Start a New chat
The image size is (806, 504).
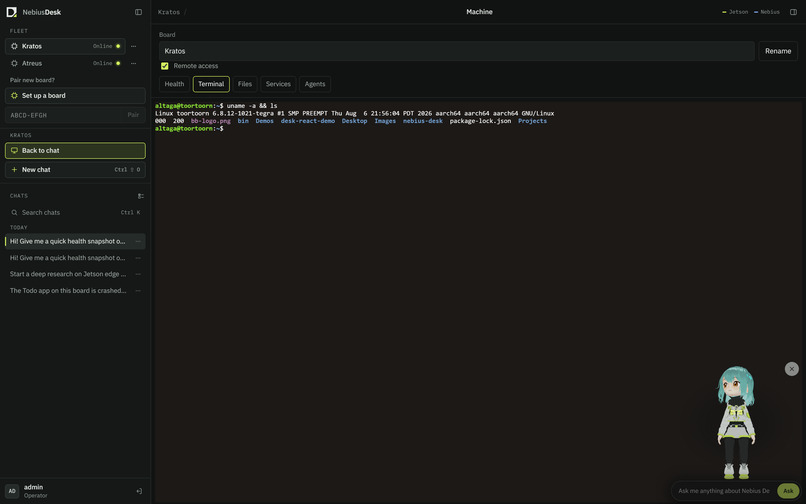point(75,170)
